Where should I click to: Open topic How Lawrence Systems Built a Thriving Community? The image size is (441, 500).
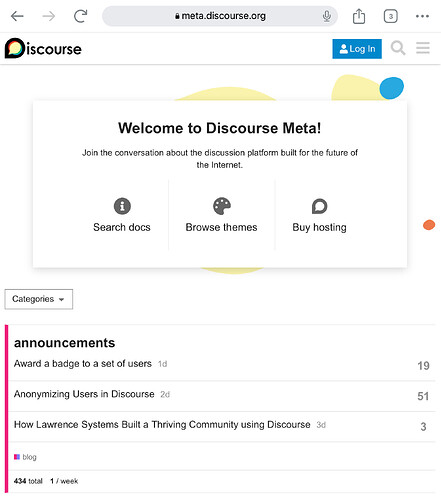(162, 424)
